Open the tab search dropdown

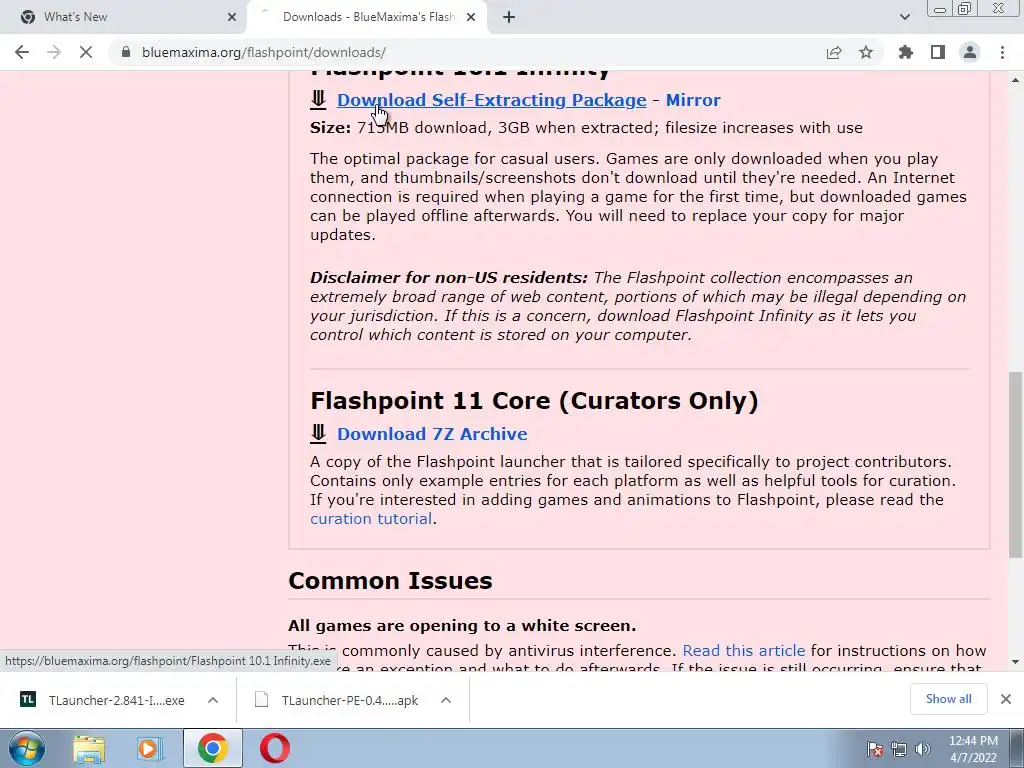tap(904, 17)
